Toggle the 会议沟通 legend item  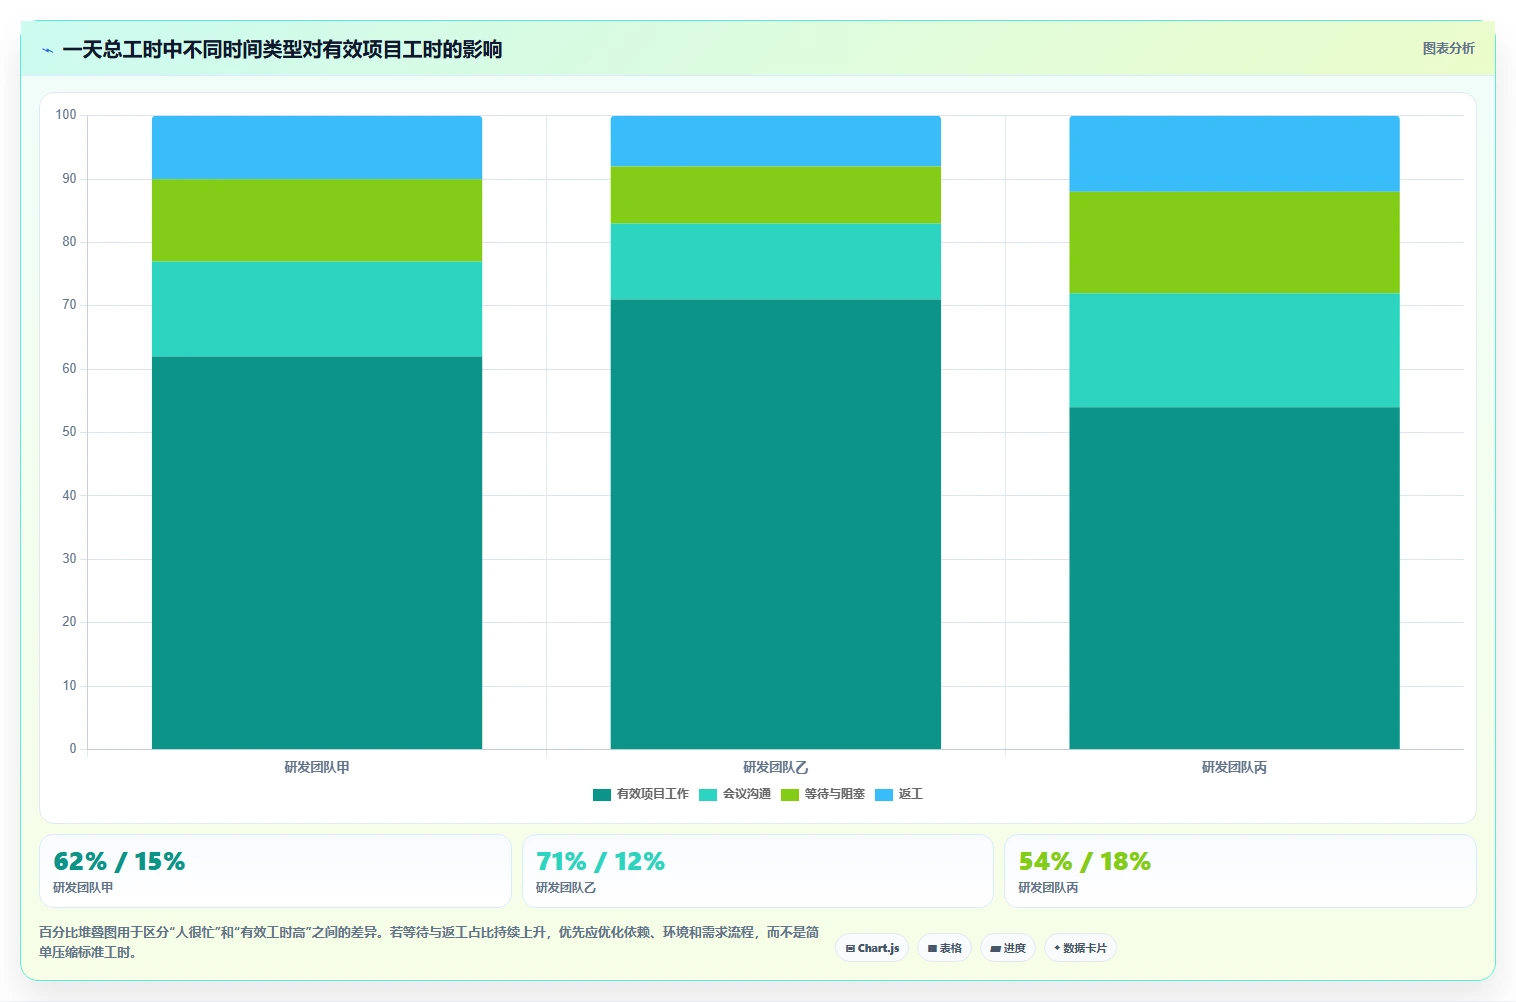click(735, 794)
